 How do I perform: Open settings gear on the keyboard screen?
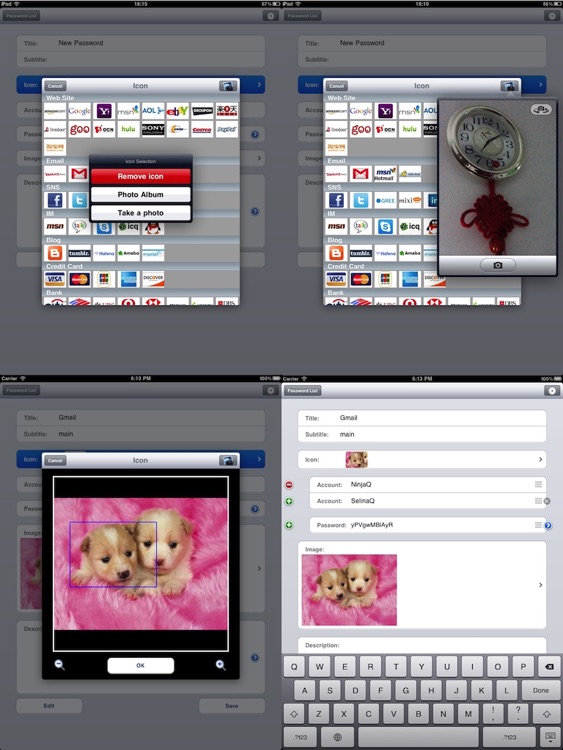(x=552, y=391)
